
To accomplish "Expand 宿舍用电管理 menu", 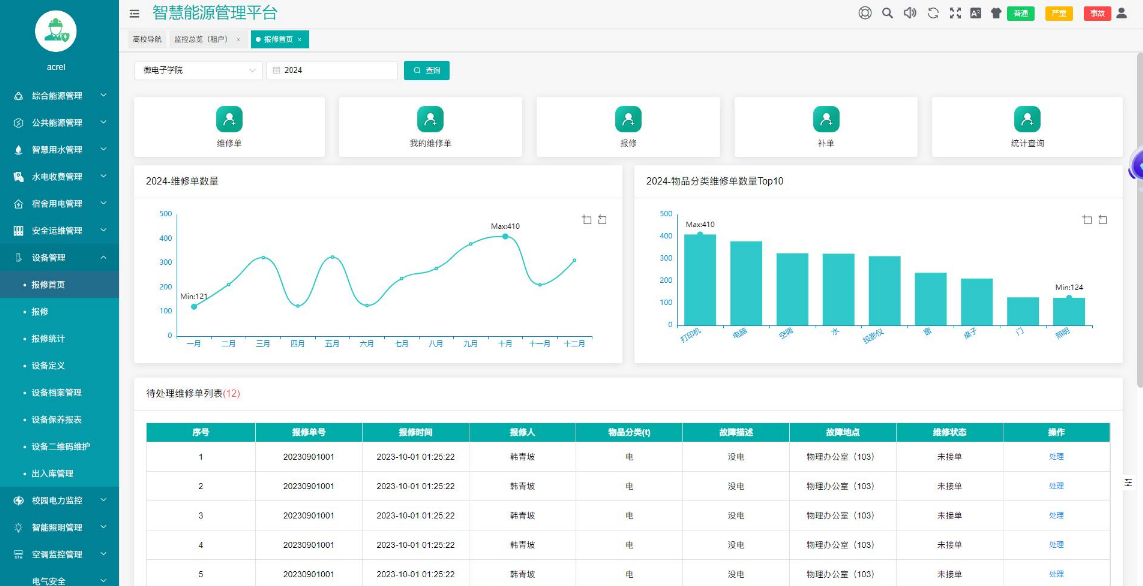I will point(59,203).
